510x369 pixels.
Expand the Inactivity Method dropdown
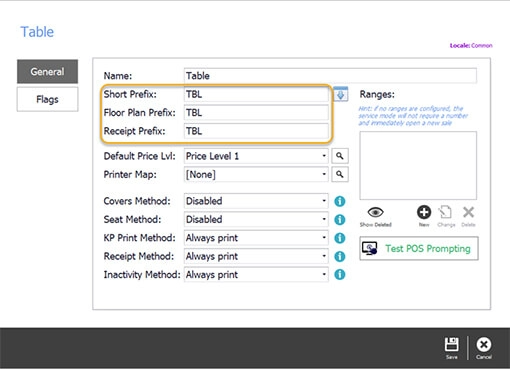[256, 274]
